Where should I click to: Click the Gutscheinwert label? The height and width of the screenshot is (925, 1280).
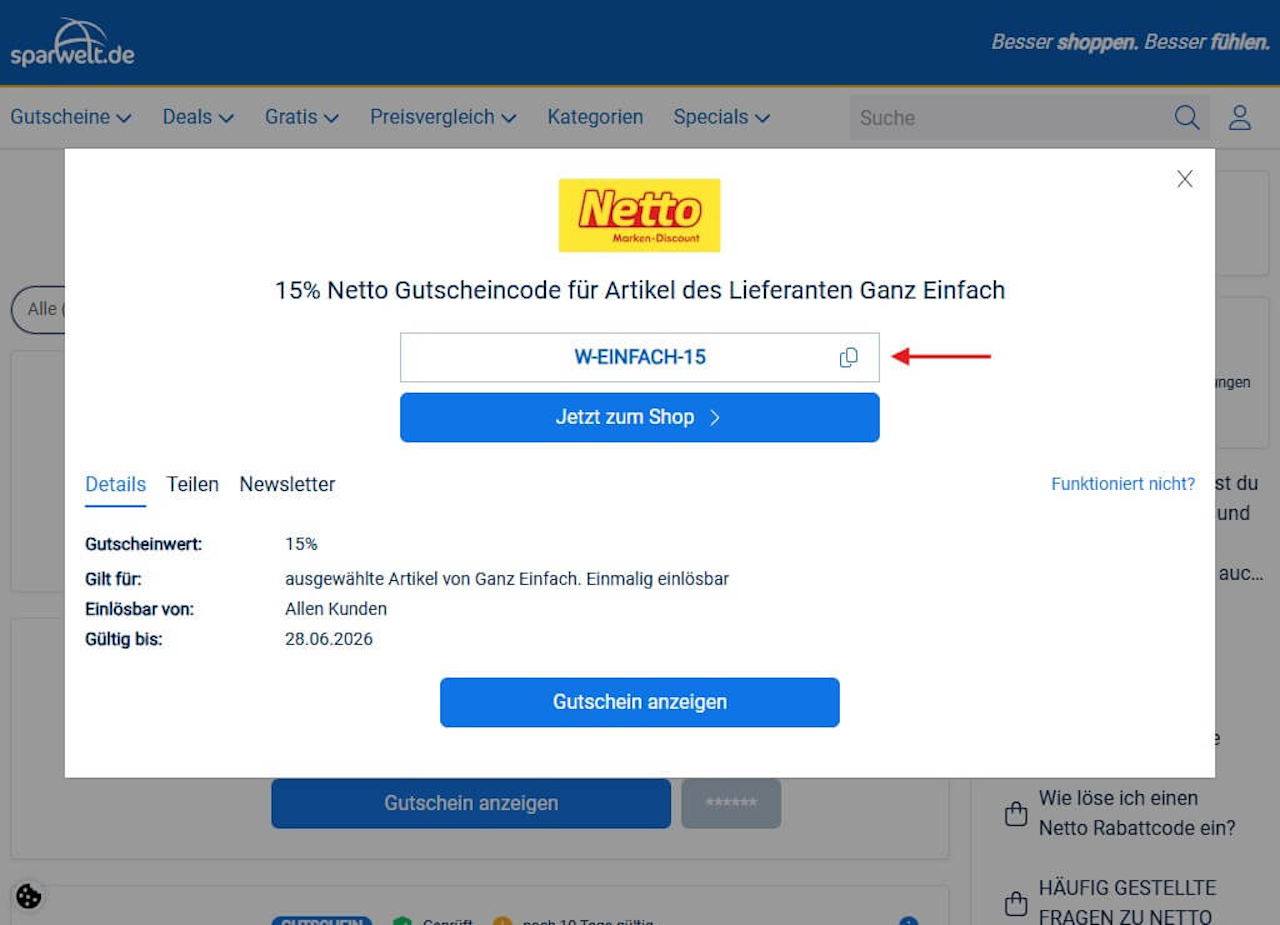[144, 544]
